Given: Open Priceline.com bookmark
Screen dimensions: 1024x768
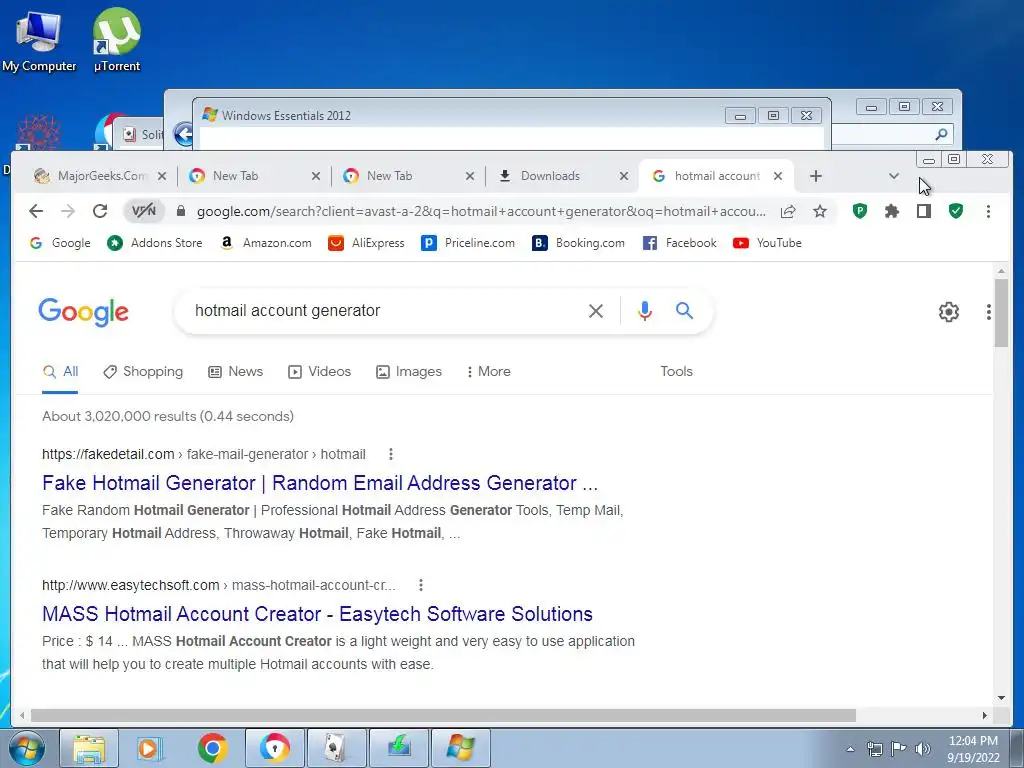Looking at the screenshot, I should [x=468, y=243].
